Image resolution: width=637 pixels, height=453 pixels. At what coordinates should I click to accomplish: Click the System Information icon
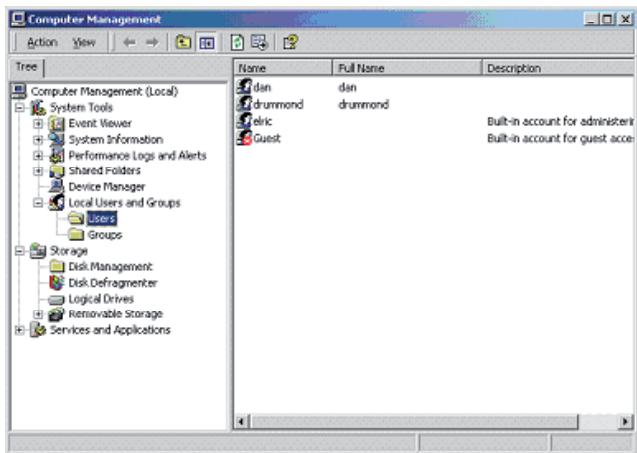click(x=56, y=139)
